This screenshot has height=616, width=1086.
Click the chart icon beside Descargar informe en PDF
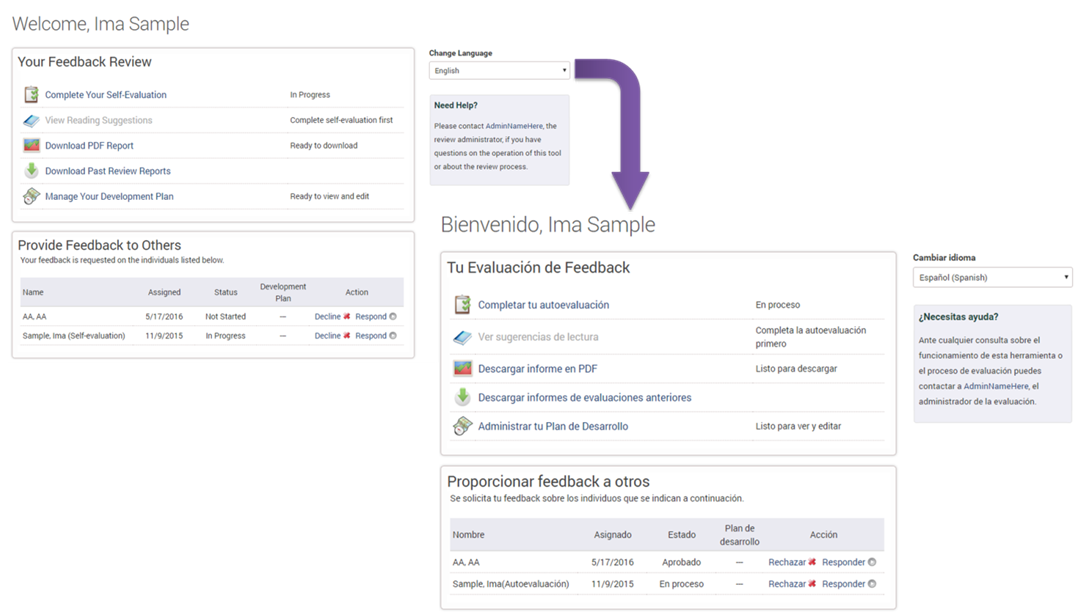462,369
